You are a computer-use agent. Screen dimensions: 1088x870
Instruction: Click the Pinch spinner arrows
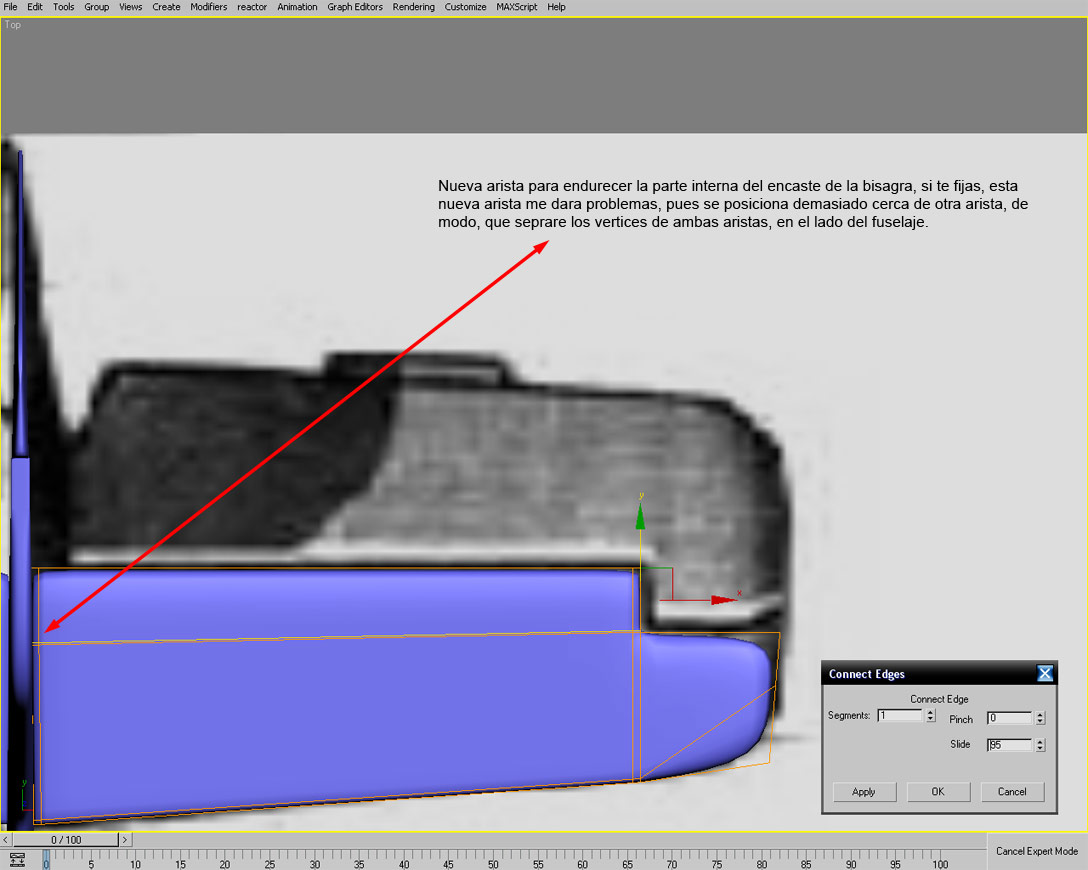coord(1040,718)
